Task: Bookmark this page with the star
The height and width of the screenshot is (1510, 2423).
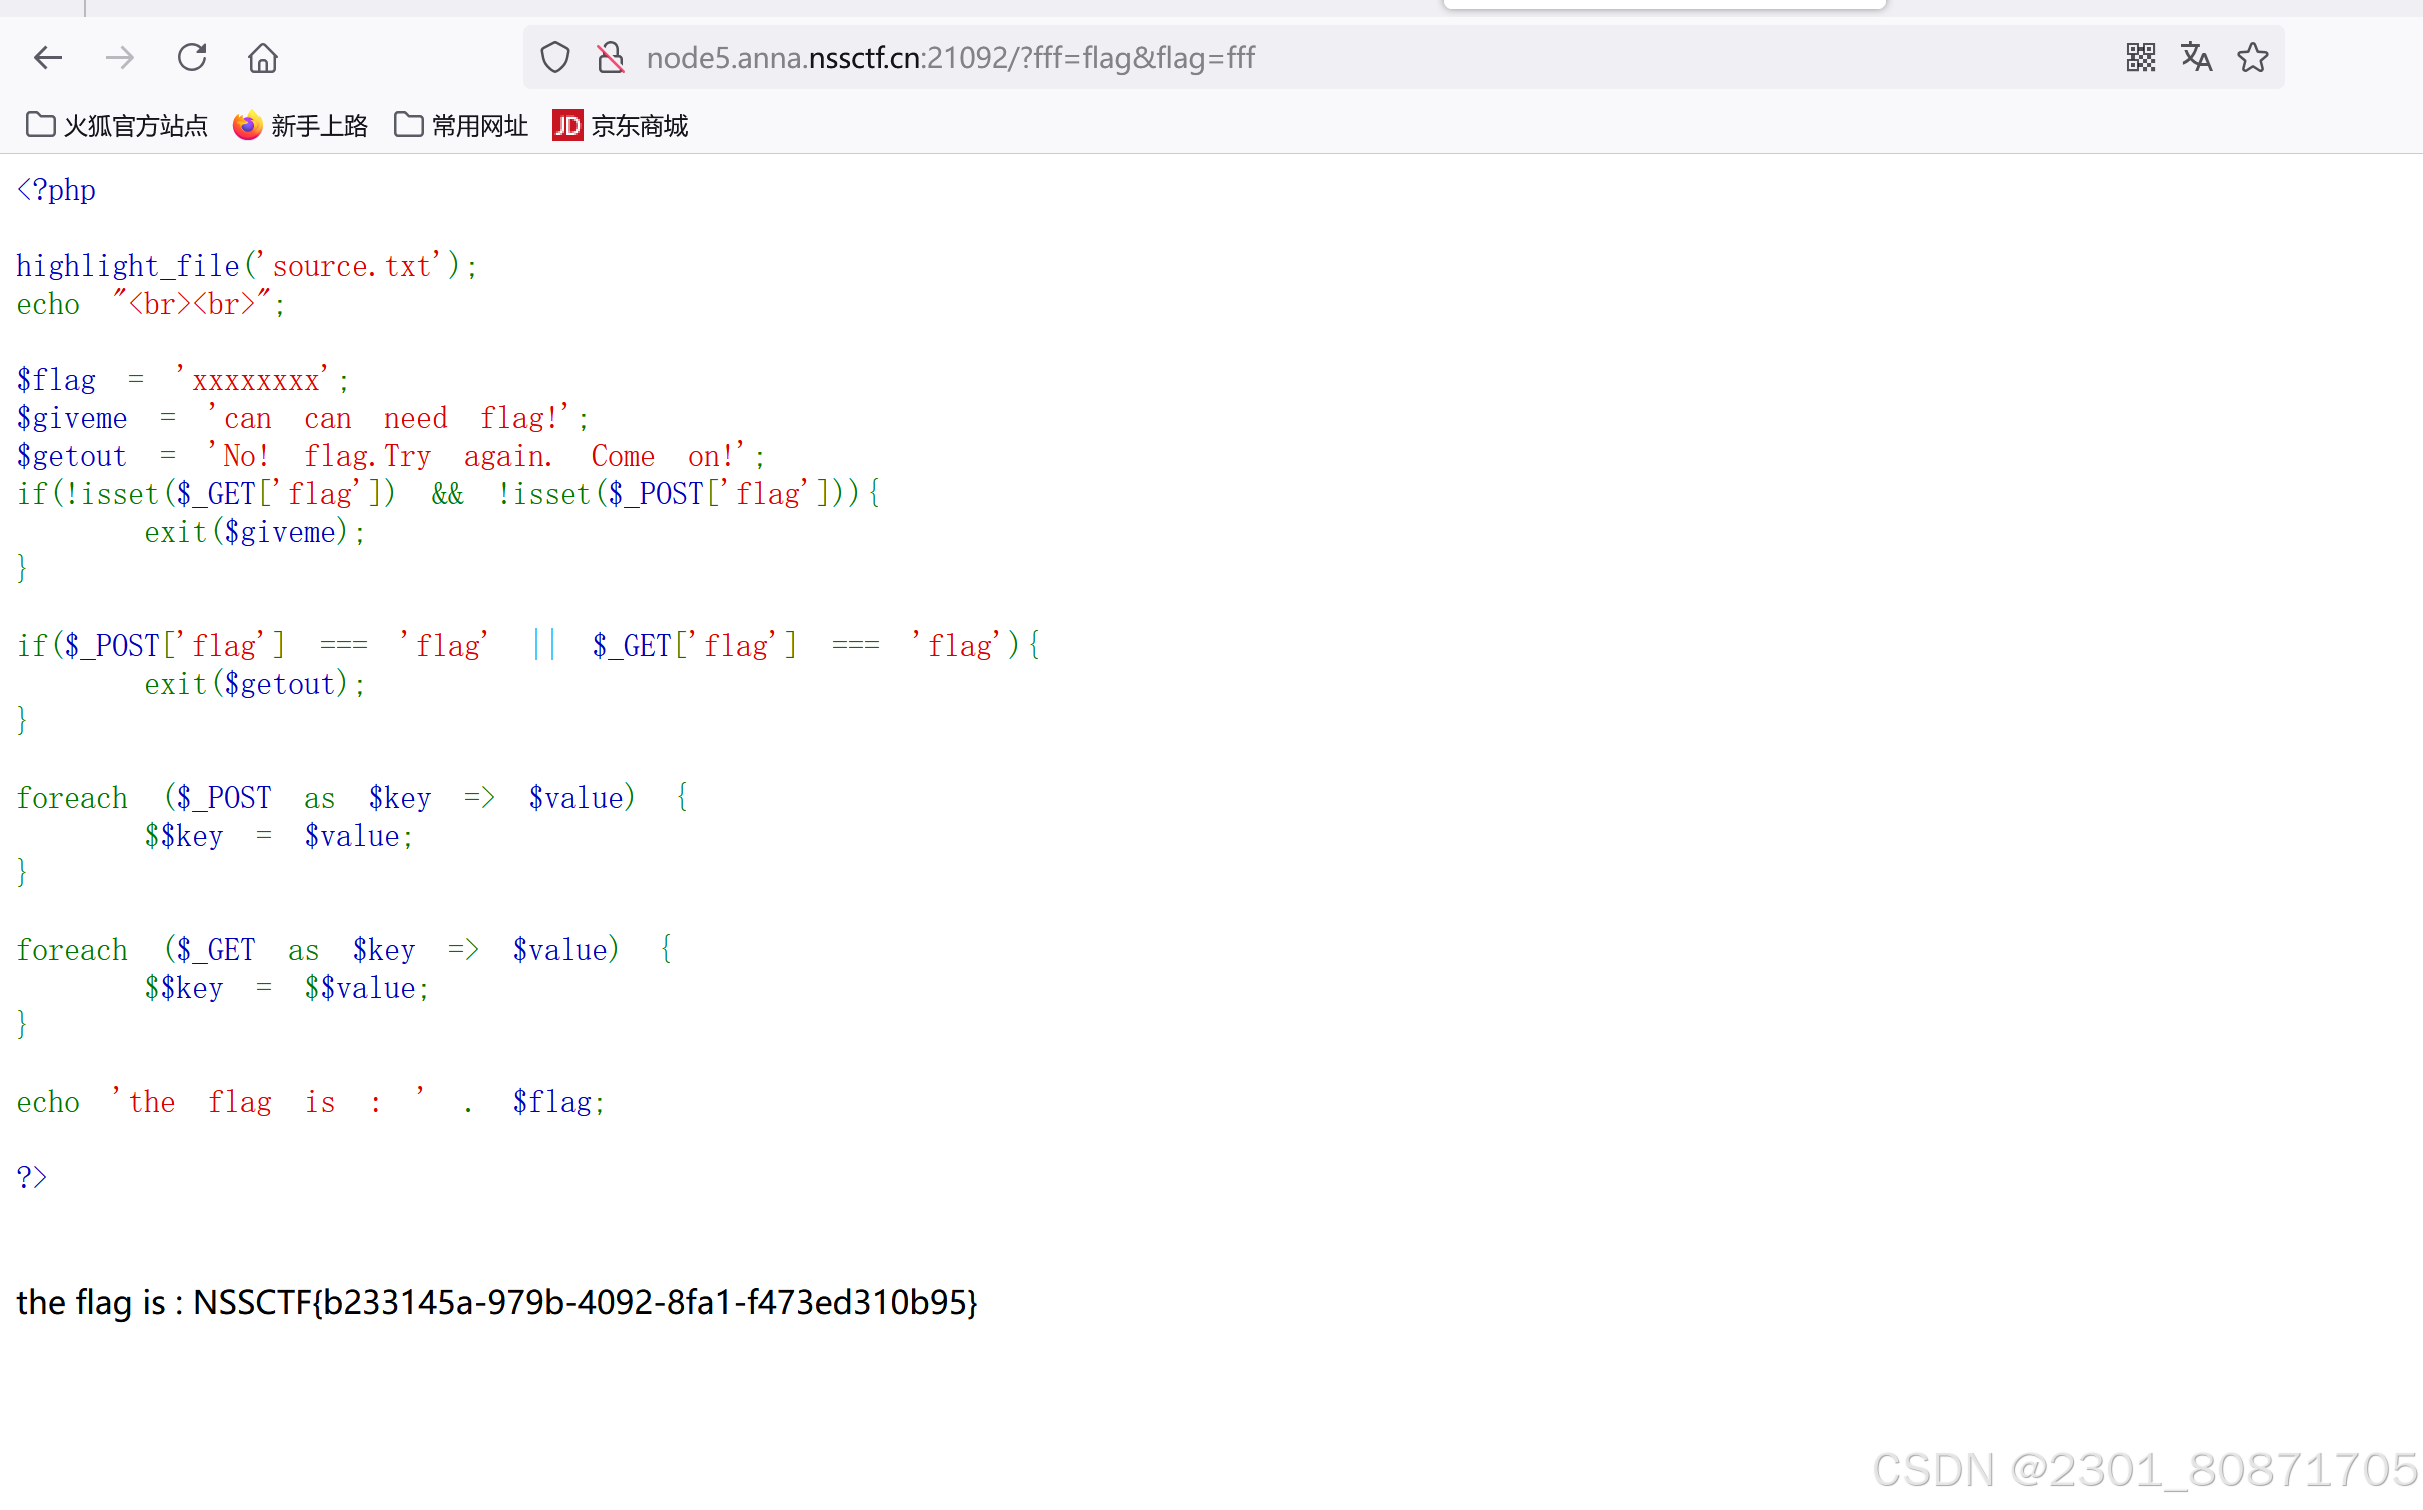Action: 2253,58
